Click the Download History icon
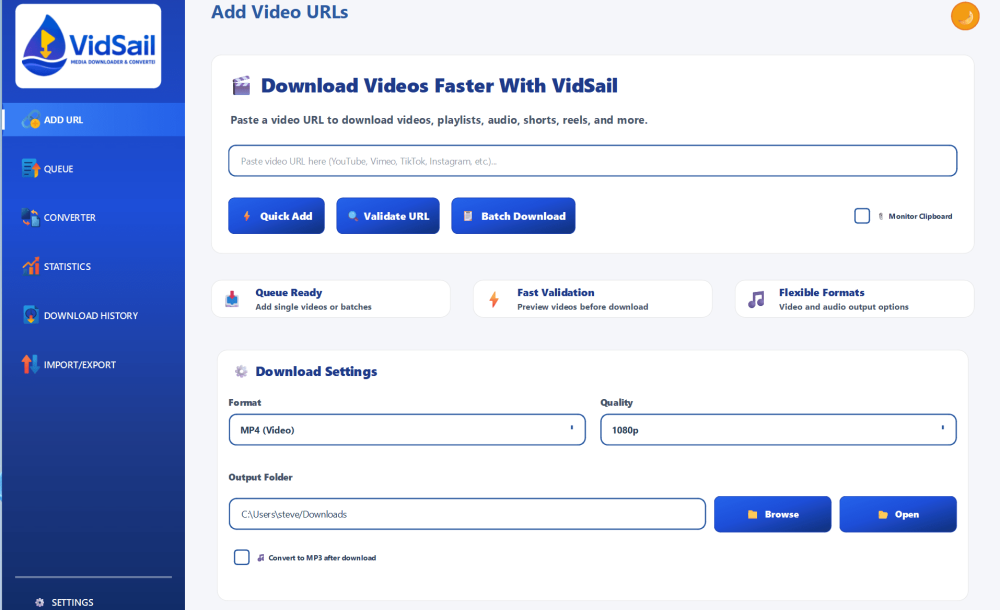Screen dimensions: 1000x610 (x=31, y=315)
